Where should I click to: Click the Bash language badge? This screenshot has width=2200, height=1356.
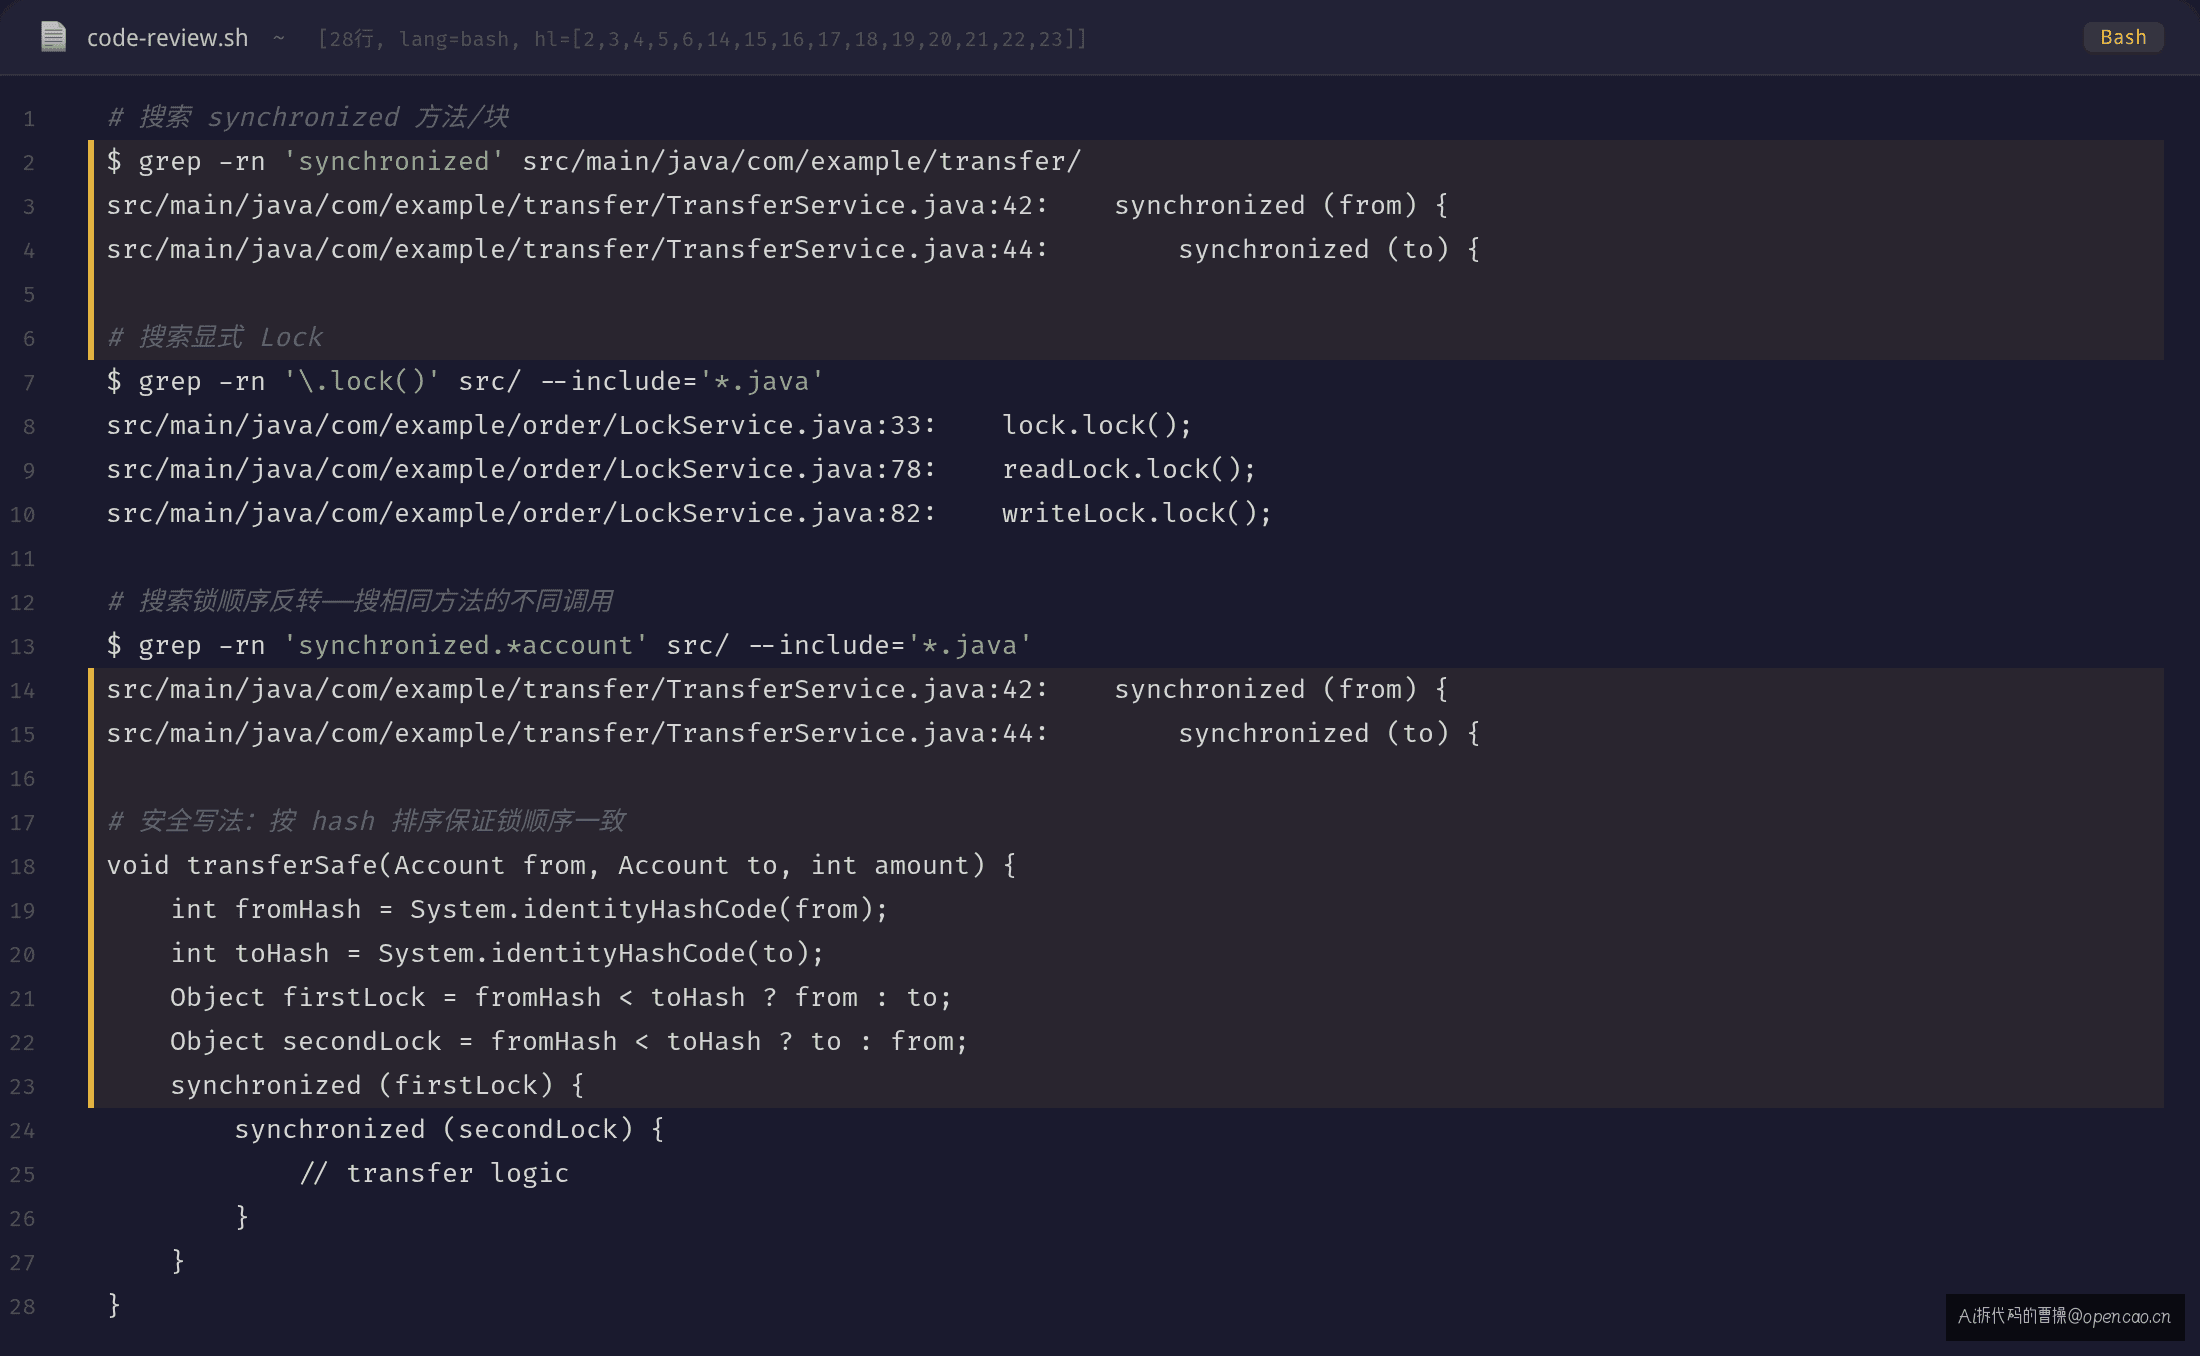pyautogui.click(x=2123, y=37)
